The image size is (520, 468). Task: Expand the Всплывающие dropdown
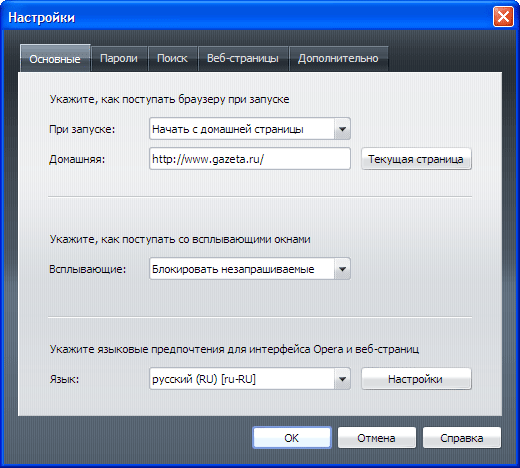(x=250, y=269)
